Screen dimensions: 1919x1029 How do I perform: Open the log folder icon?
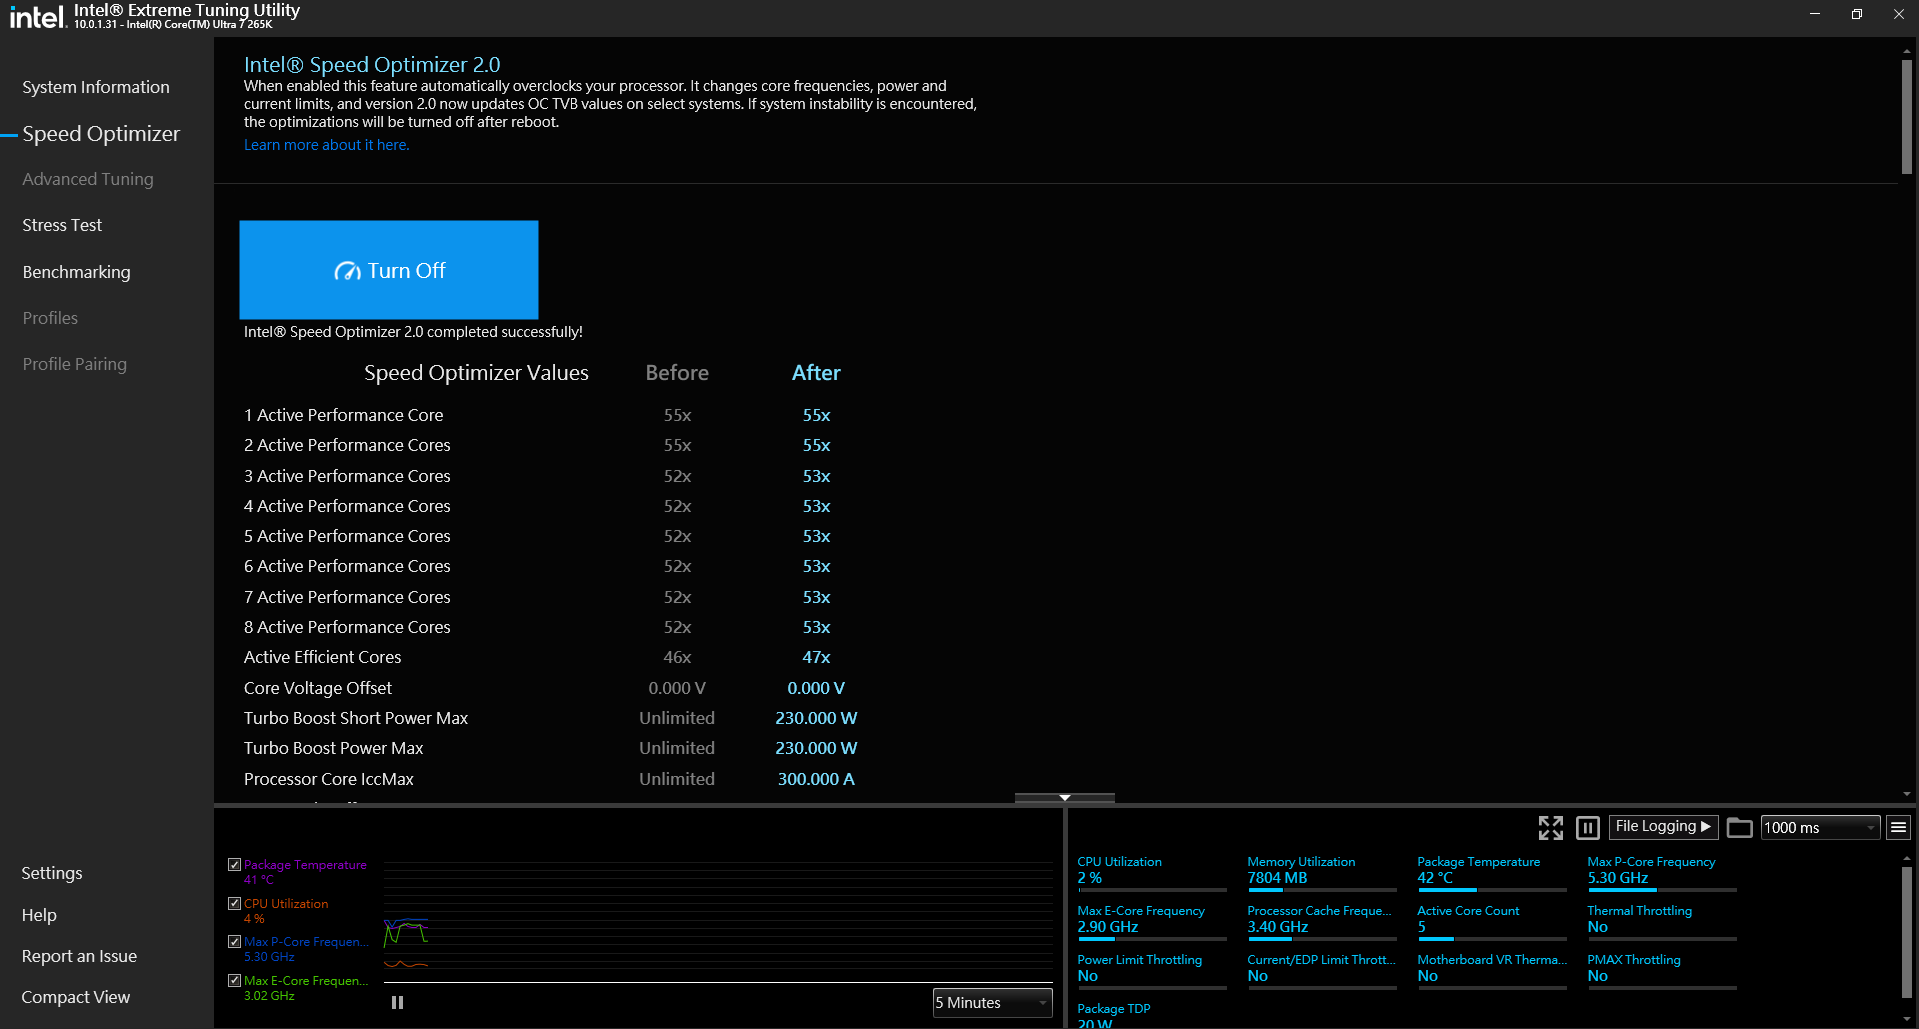click(1739, 827)
